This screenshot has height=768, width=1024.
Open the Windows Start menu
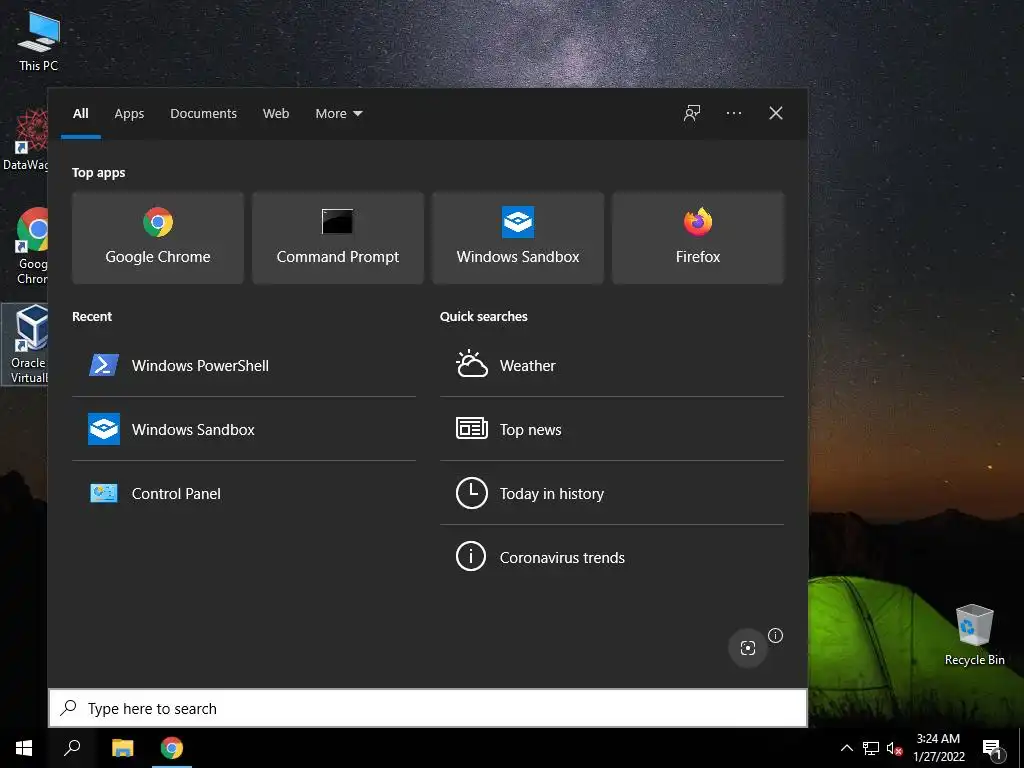click(x=24, y=748)
